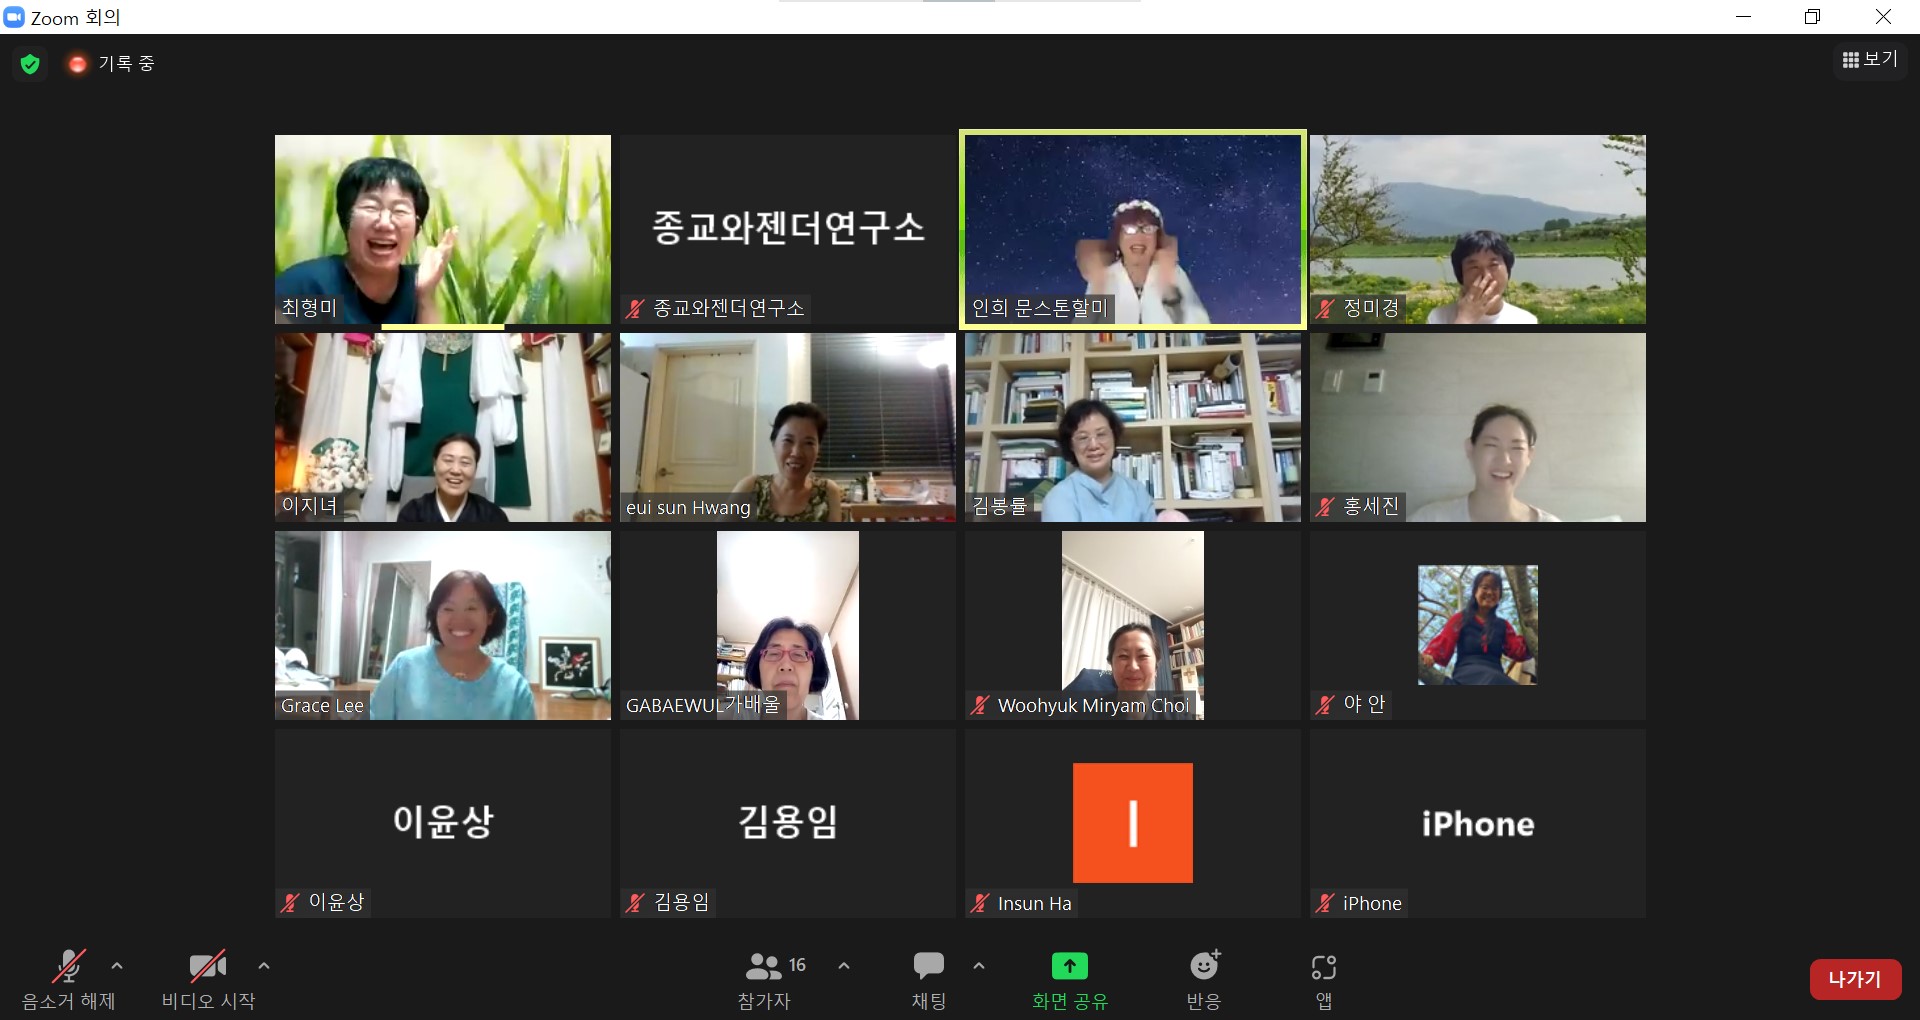
Task: Select 정미경 video tile
Action: pos(1478,229)
